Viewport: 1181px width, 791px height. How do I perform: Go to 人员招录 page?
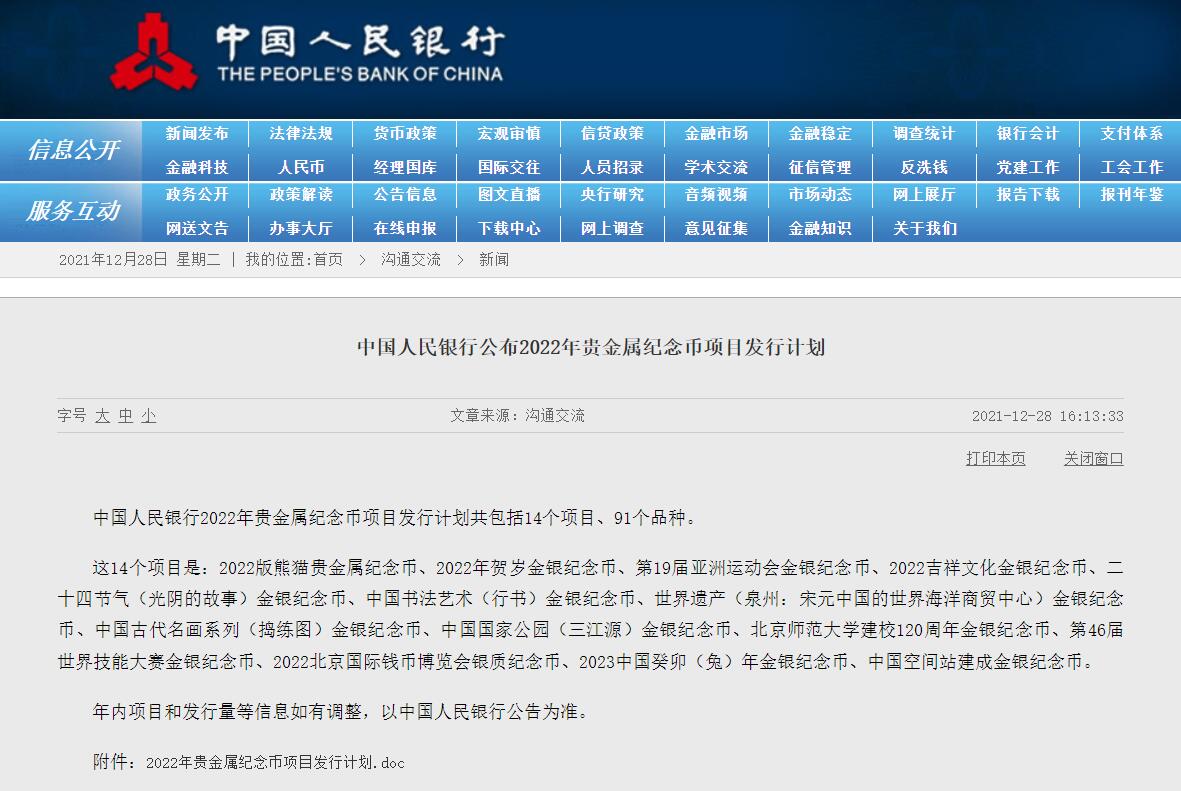612,167
